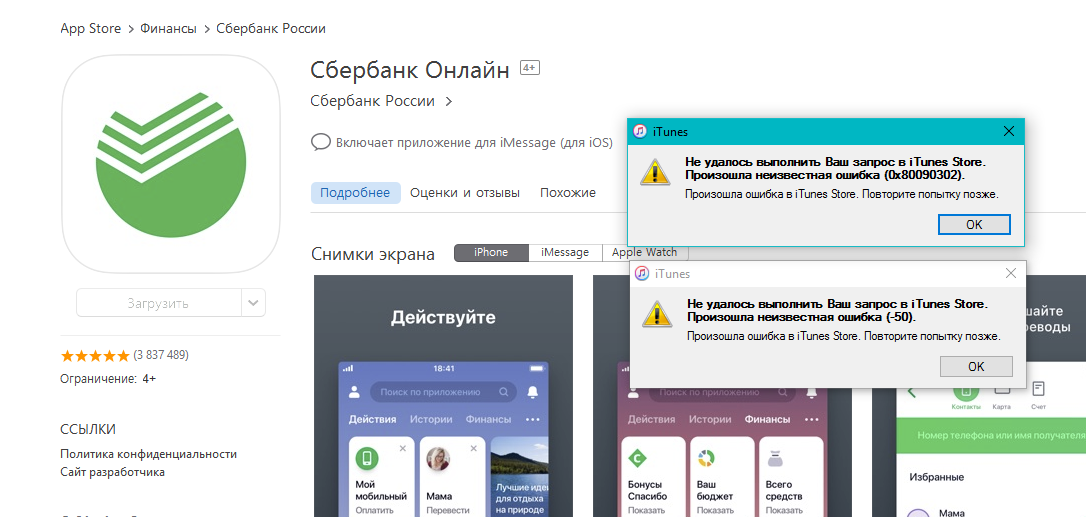Click the Сбербанк Онлайн title
This screenshot has width=1086, height=517.
point(410,70)
